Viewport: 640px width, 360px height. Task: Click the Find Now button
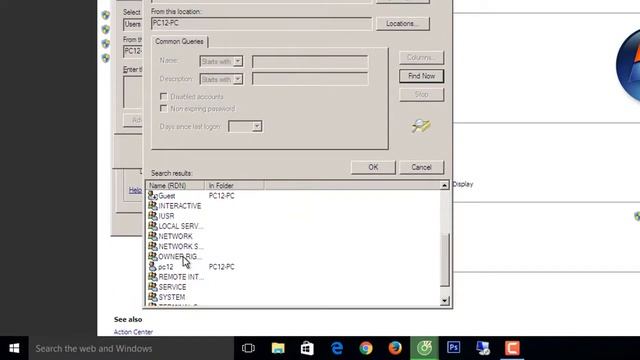coord(421,76)
